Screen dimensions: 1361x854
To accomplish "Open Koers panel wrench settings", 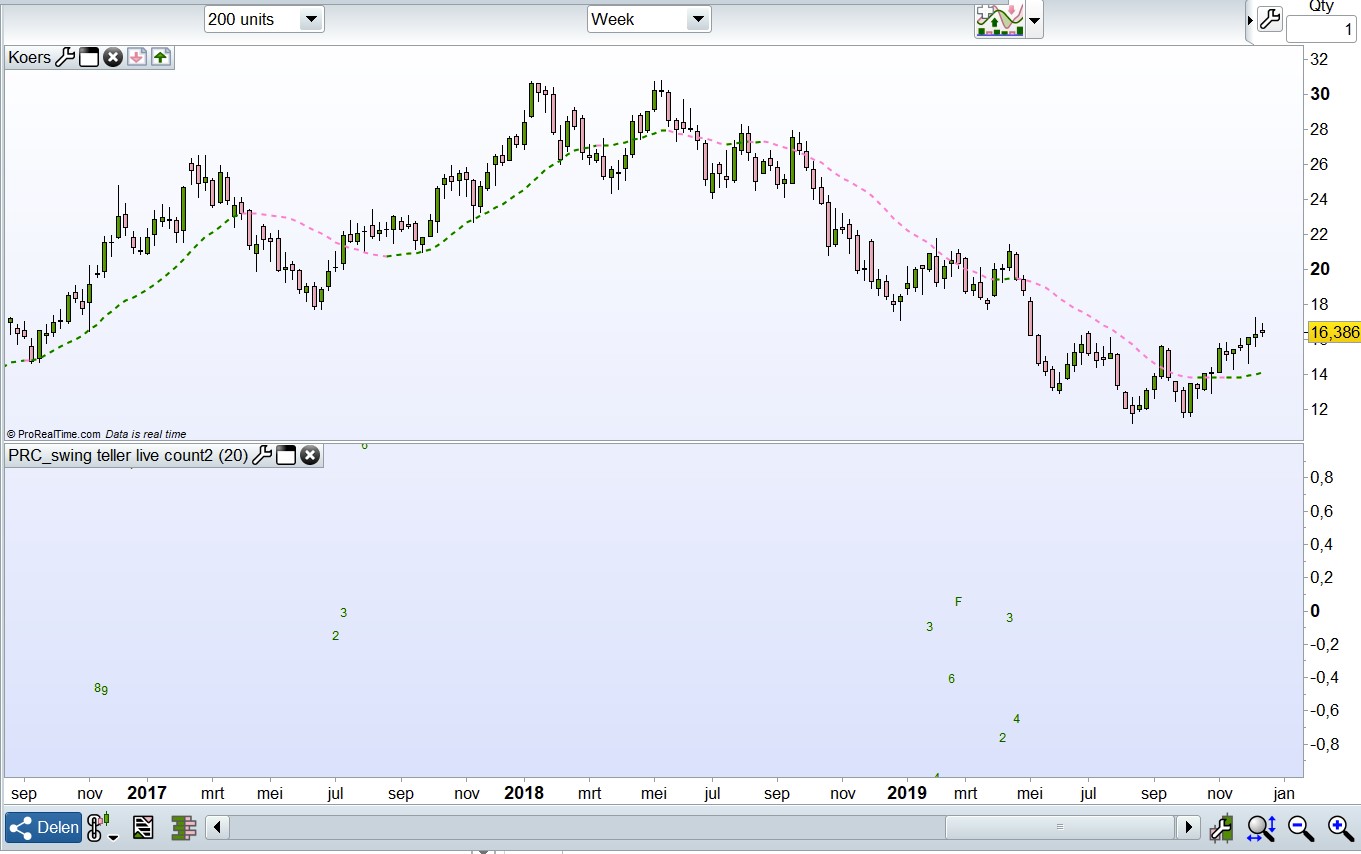I will pyautogui.click(x=64, y=57).
